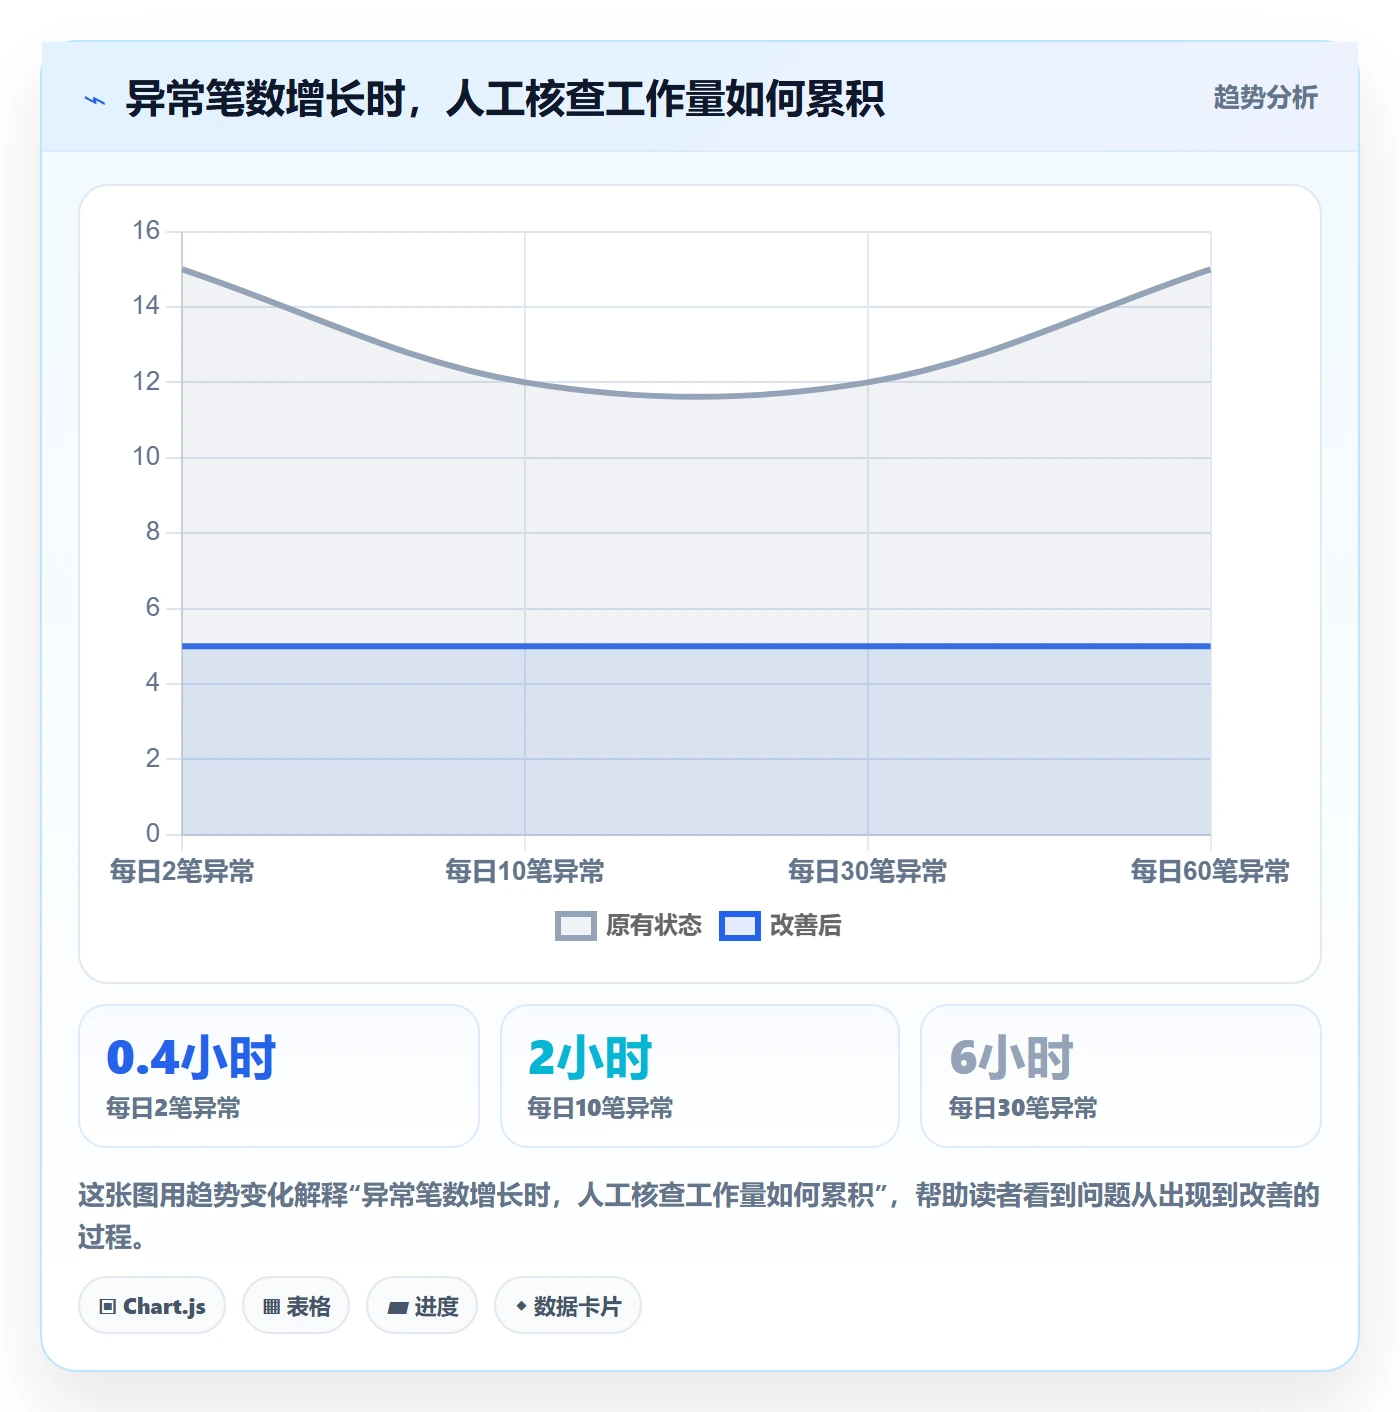Click the y-axis value 6
The width and height of the screenshot is (1400, 1412).
(x=153, y=608)
